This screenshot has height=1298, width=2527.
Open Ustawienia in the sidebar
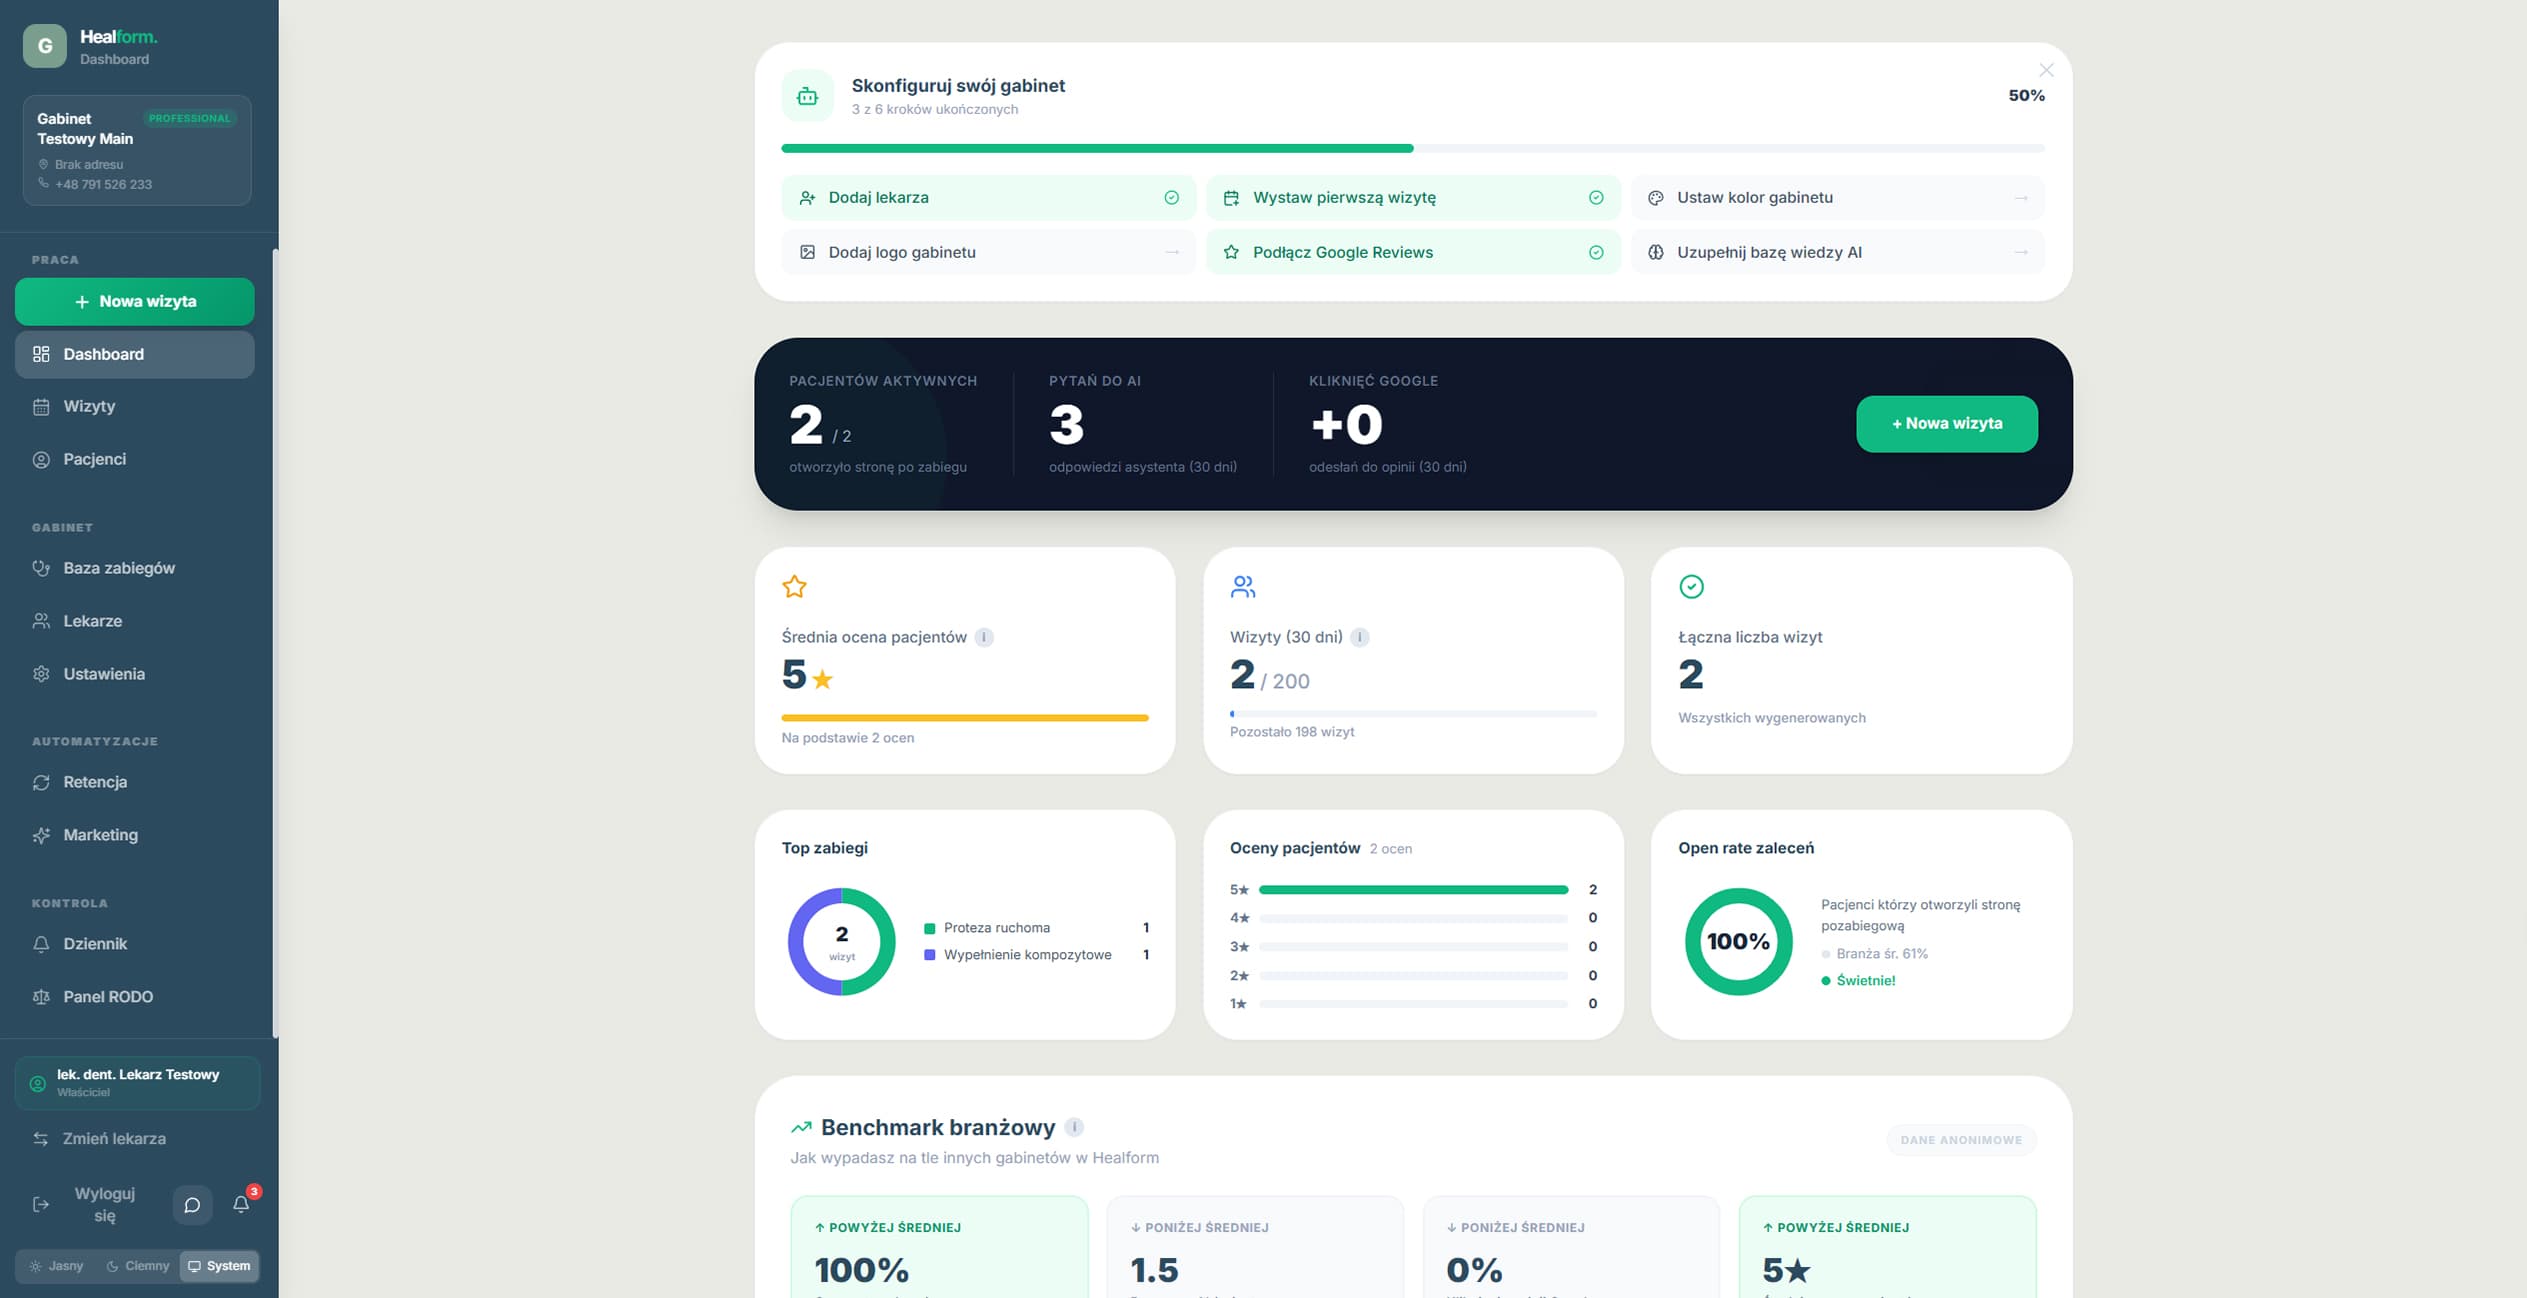click(x=135, y=674)
